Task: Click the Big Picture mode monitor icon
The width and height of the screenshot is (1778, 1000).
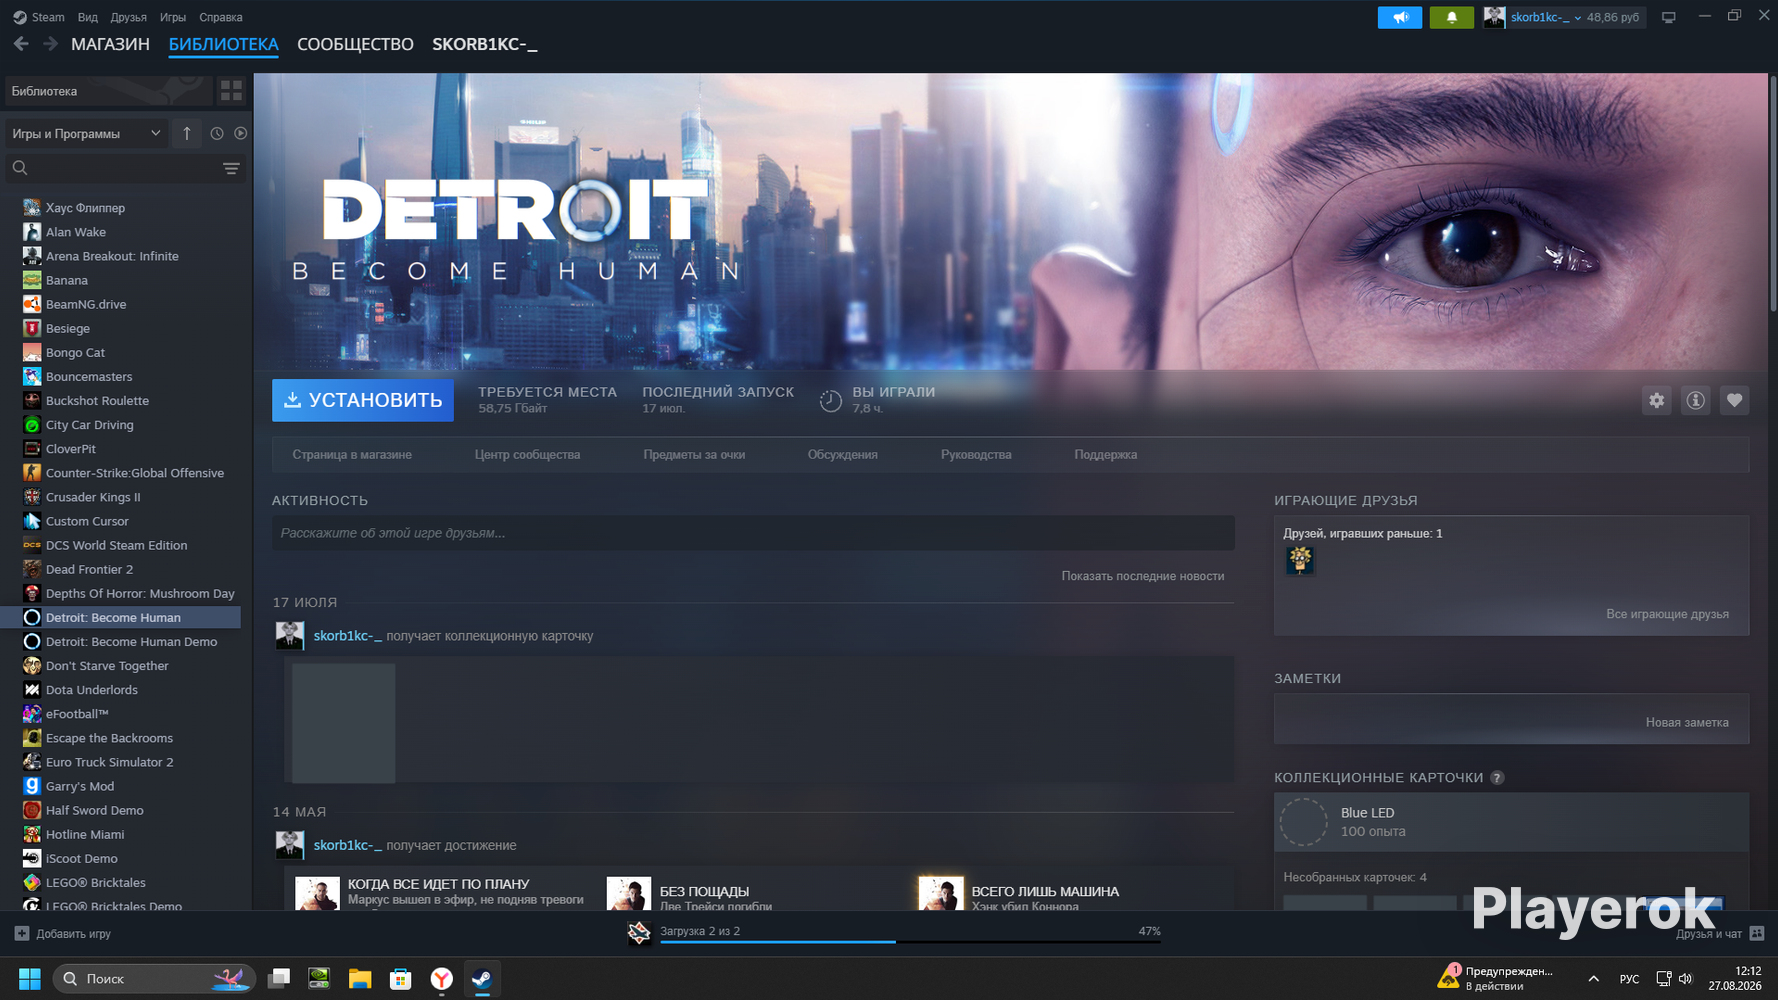Action: click(x=1668, y=17)
